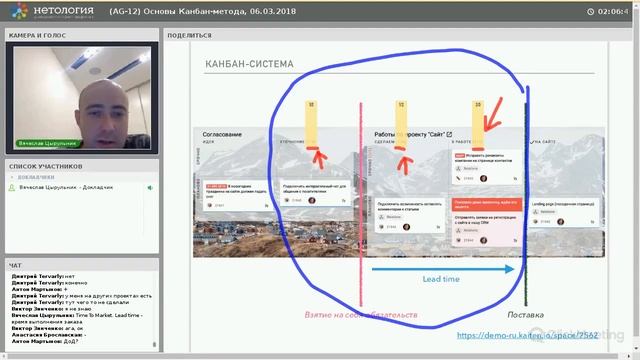Click the down arrow of right scrollbar
This screenshot has width=640, height=360.
636,348
